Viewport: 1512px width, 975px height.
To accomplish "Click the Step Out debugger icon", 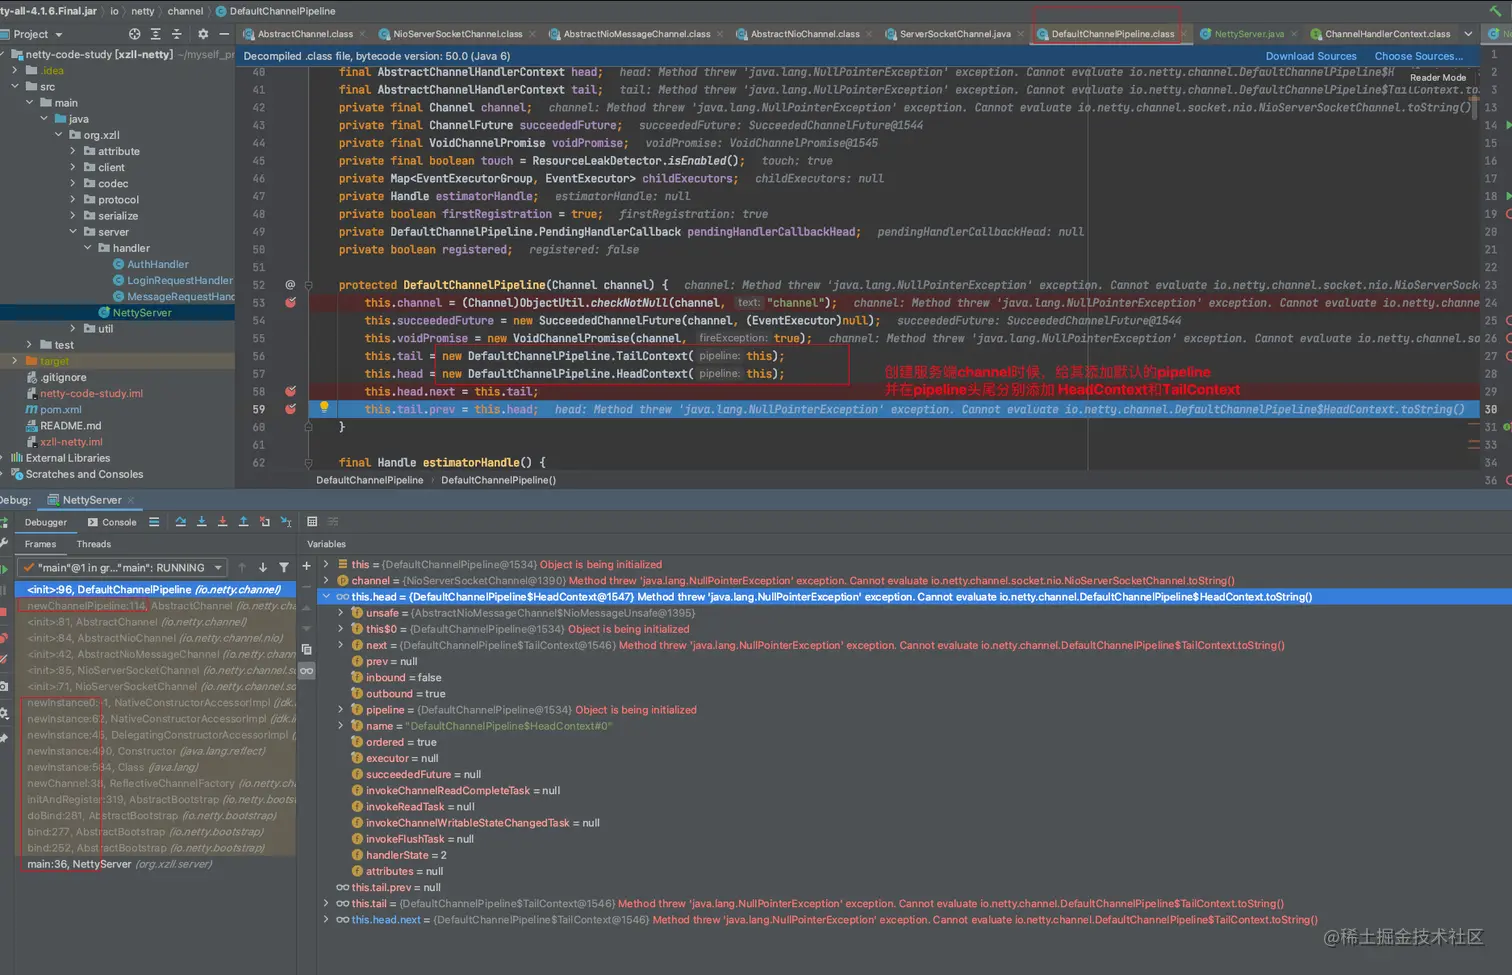I will tap(243, 522).
